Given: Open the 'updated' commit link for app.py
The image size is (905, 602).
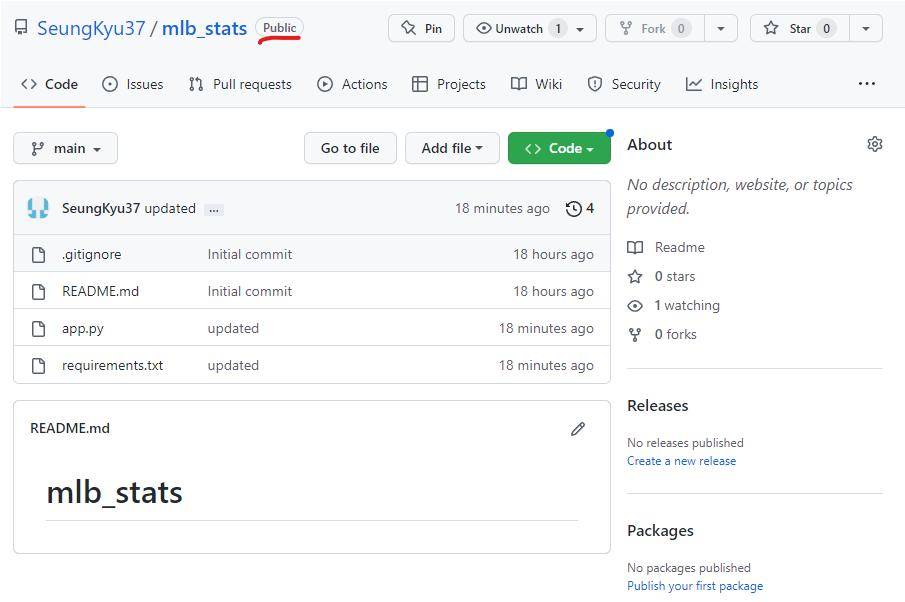Looking at the screenshot, I should click(233, 328).
